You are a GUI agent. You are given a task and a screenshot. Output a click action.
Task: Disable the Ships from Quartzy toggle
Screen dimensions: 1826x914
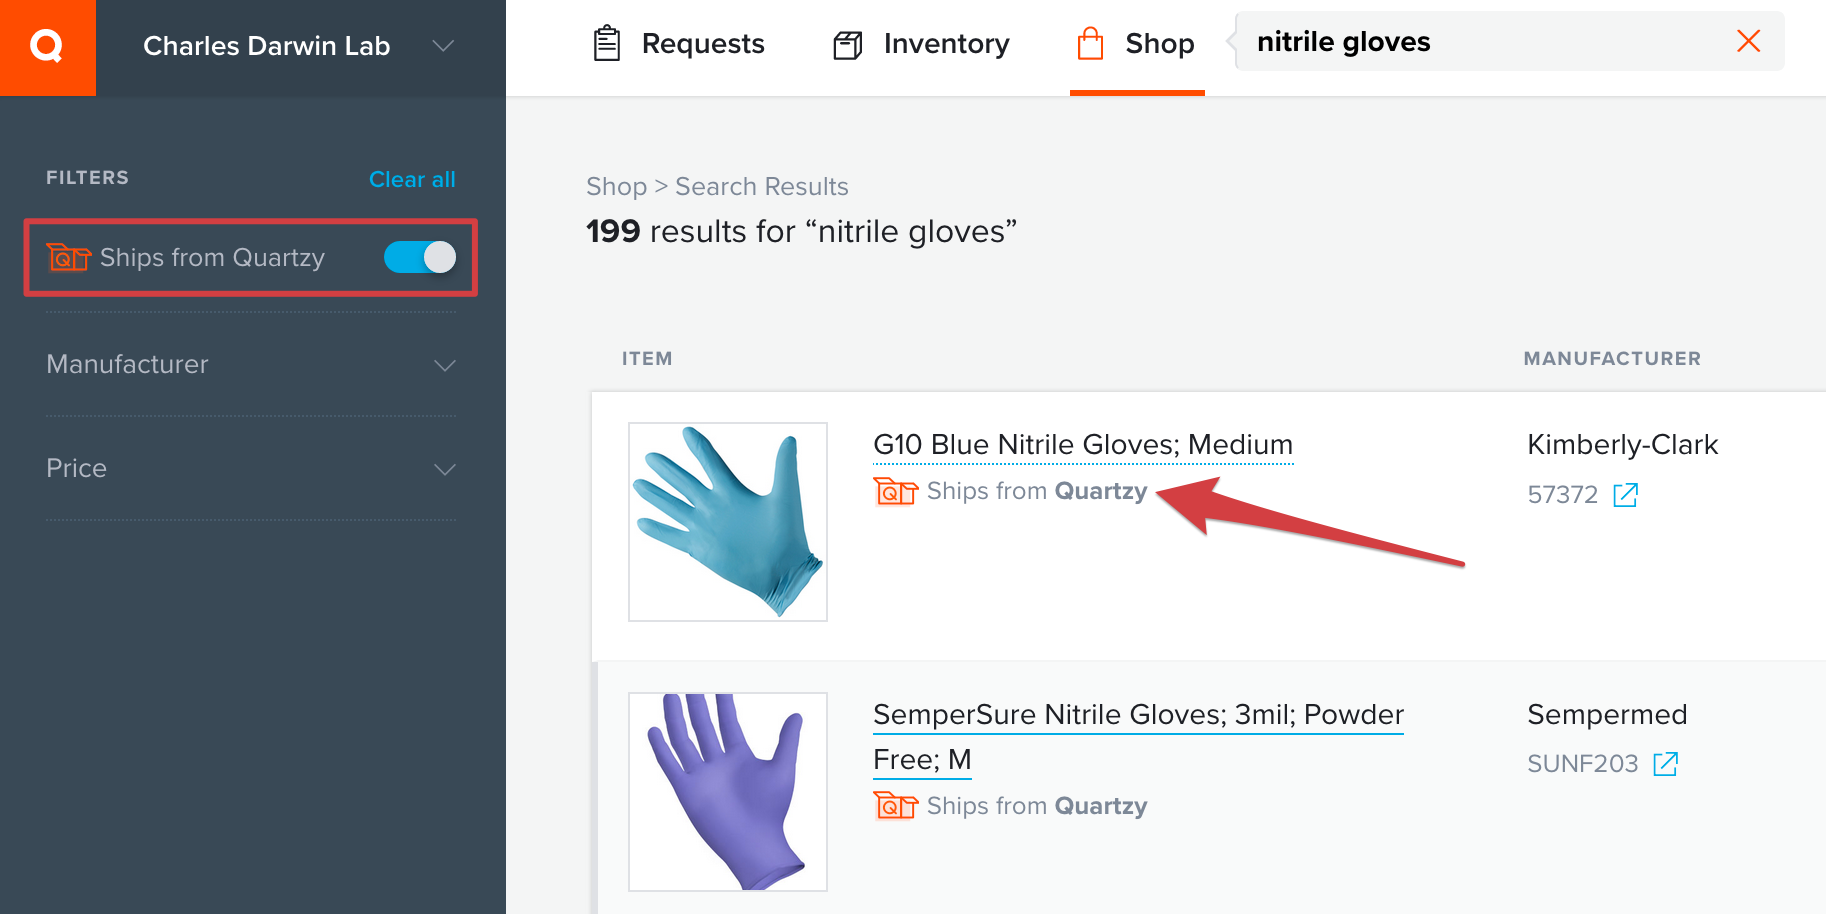pyautogui.click(x=420, y=257)
